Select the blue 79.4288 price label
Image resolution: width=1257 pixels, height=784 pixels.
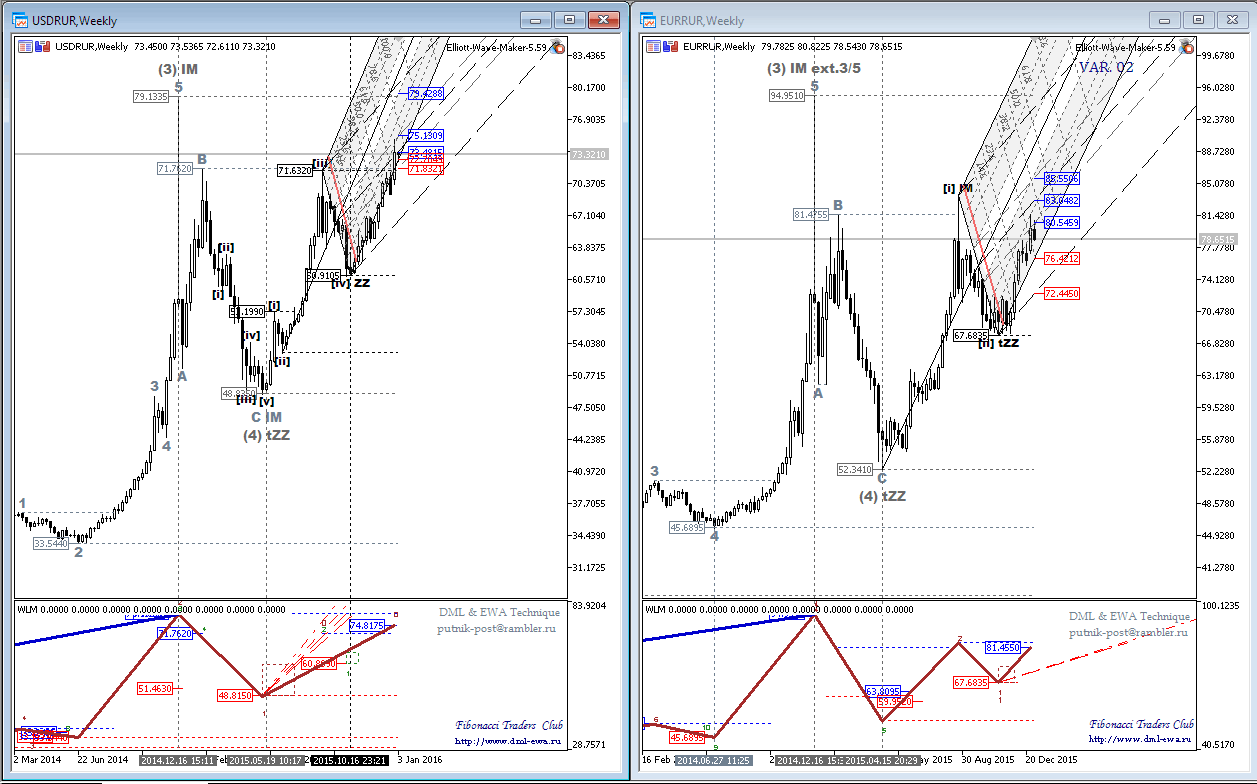[425, 93]
